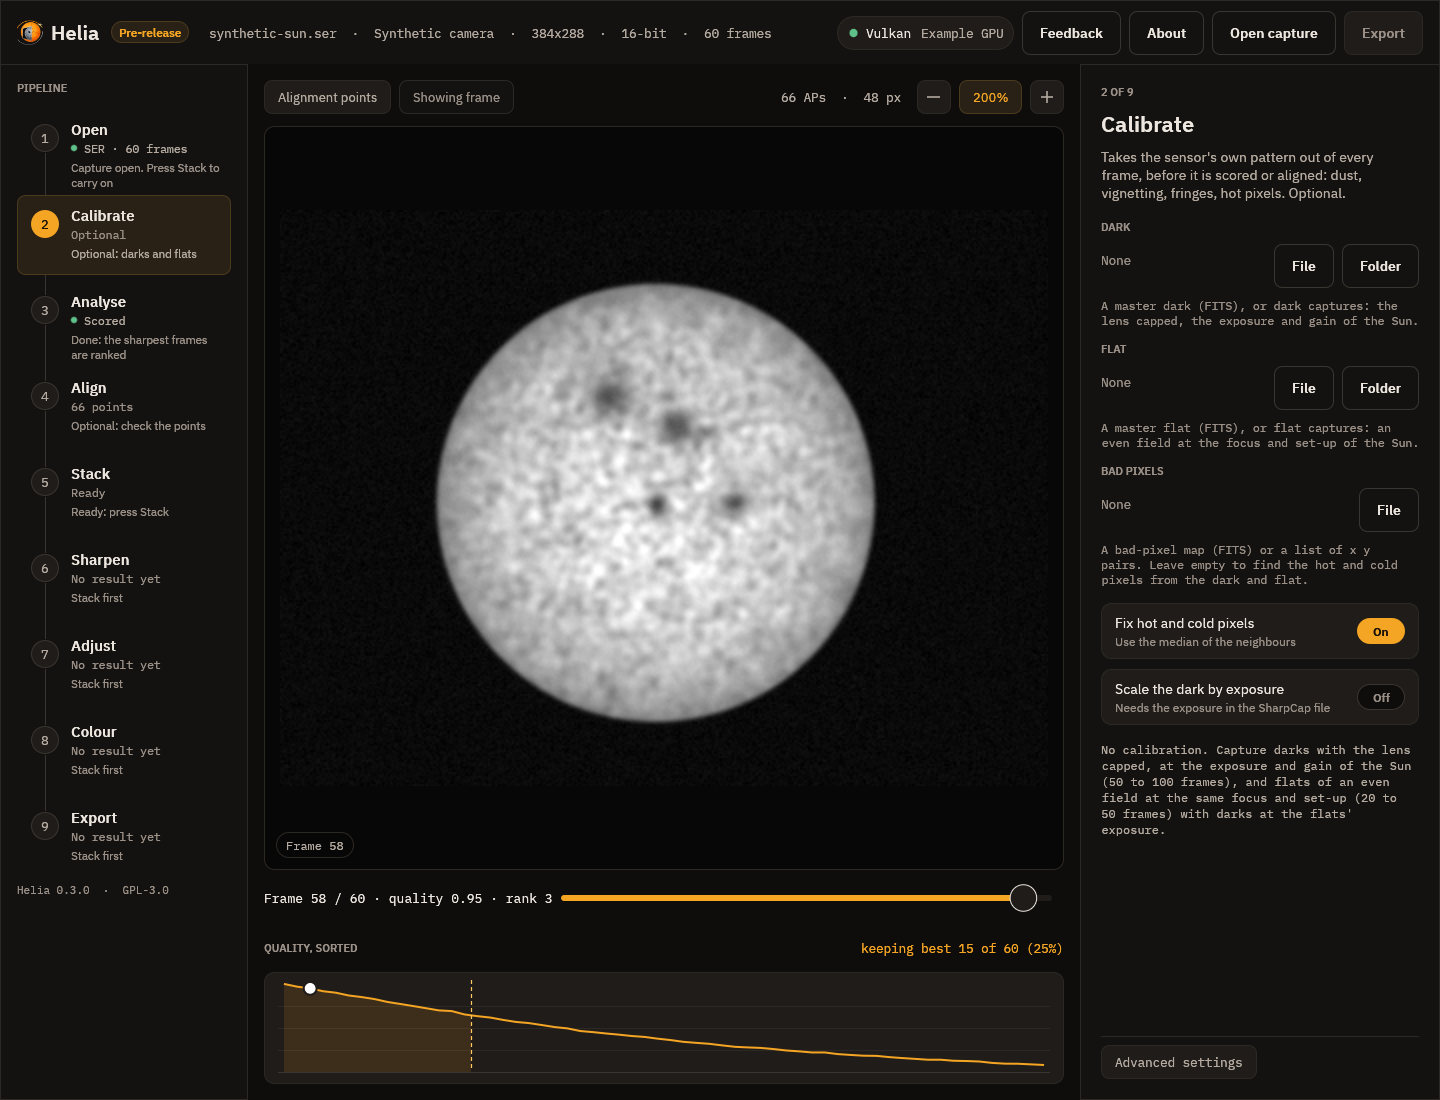The image size is (1440, 1100).
Task: Choose a dark Folder
Action: [1380, 266]
